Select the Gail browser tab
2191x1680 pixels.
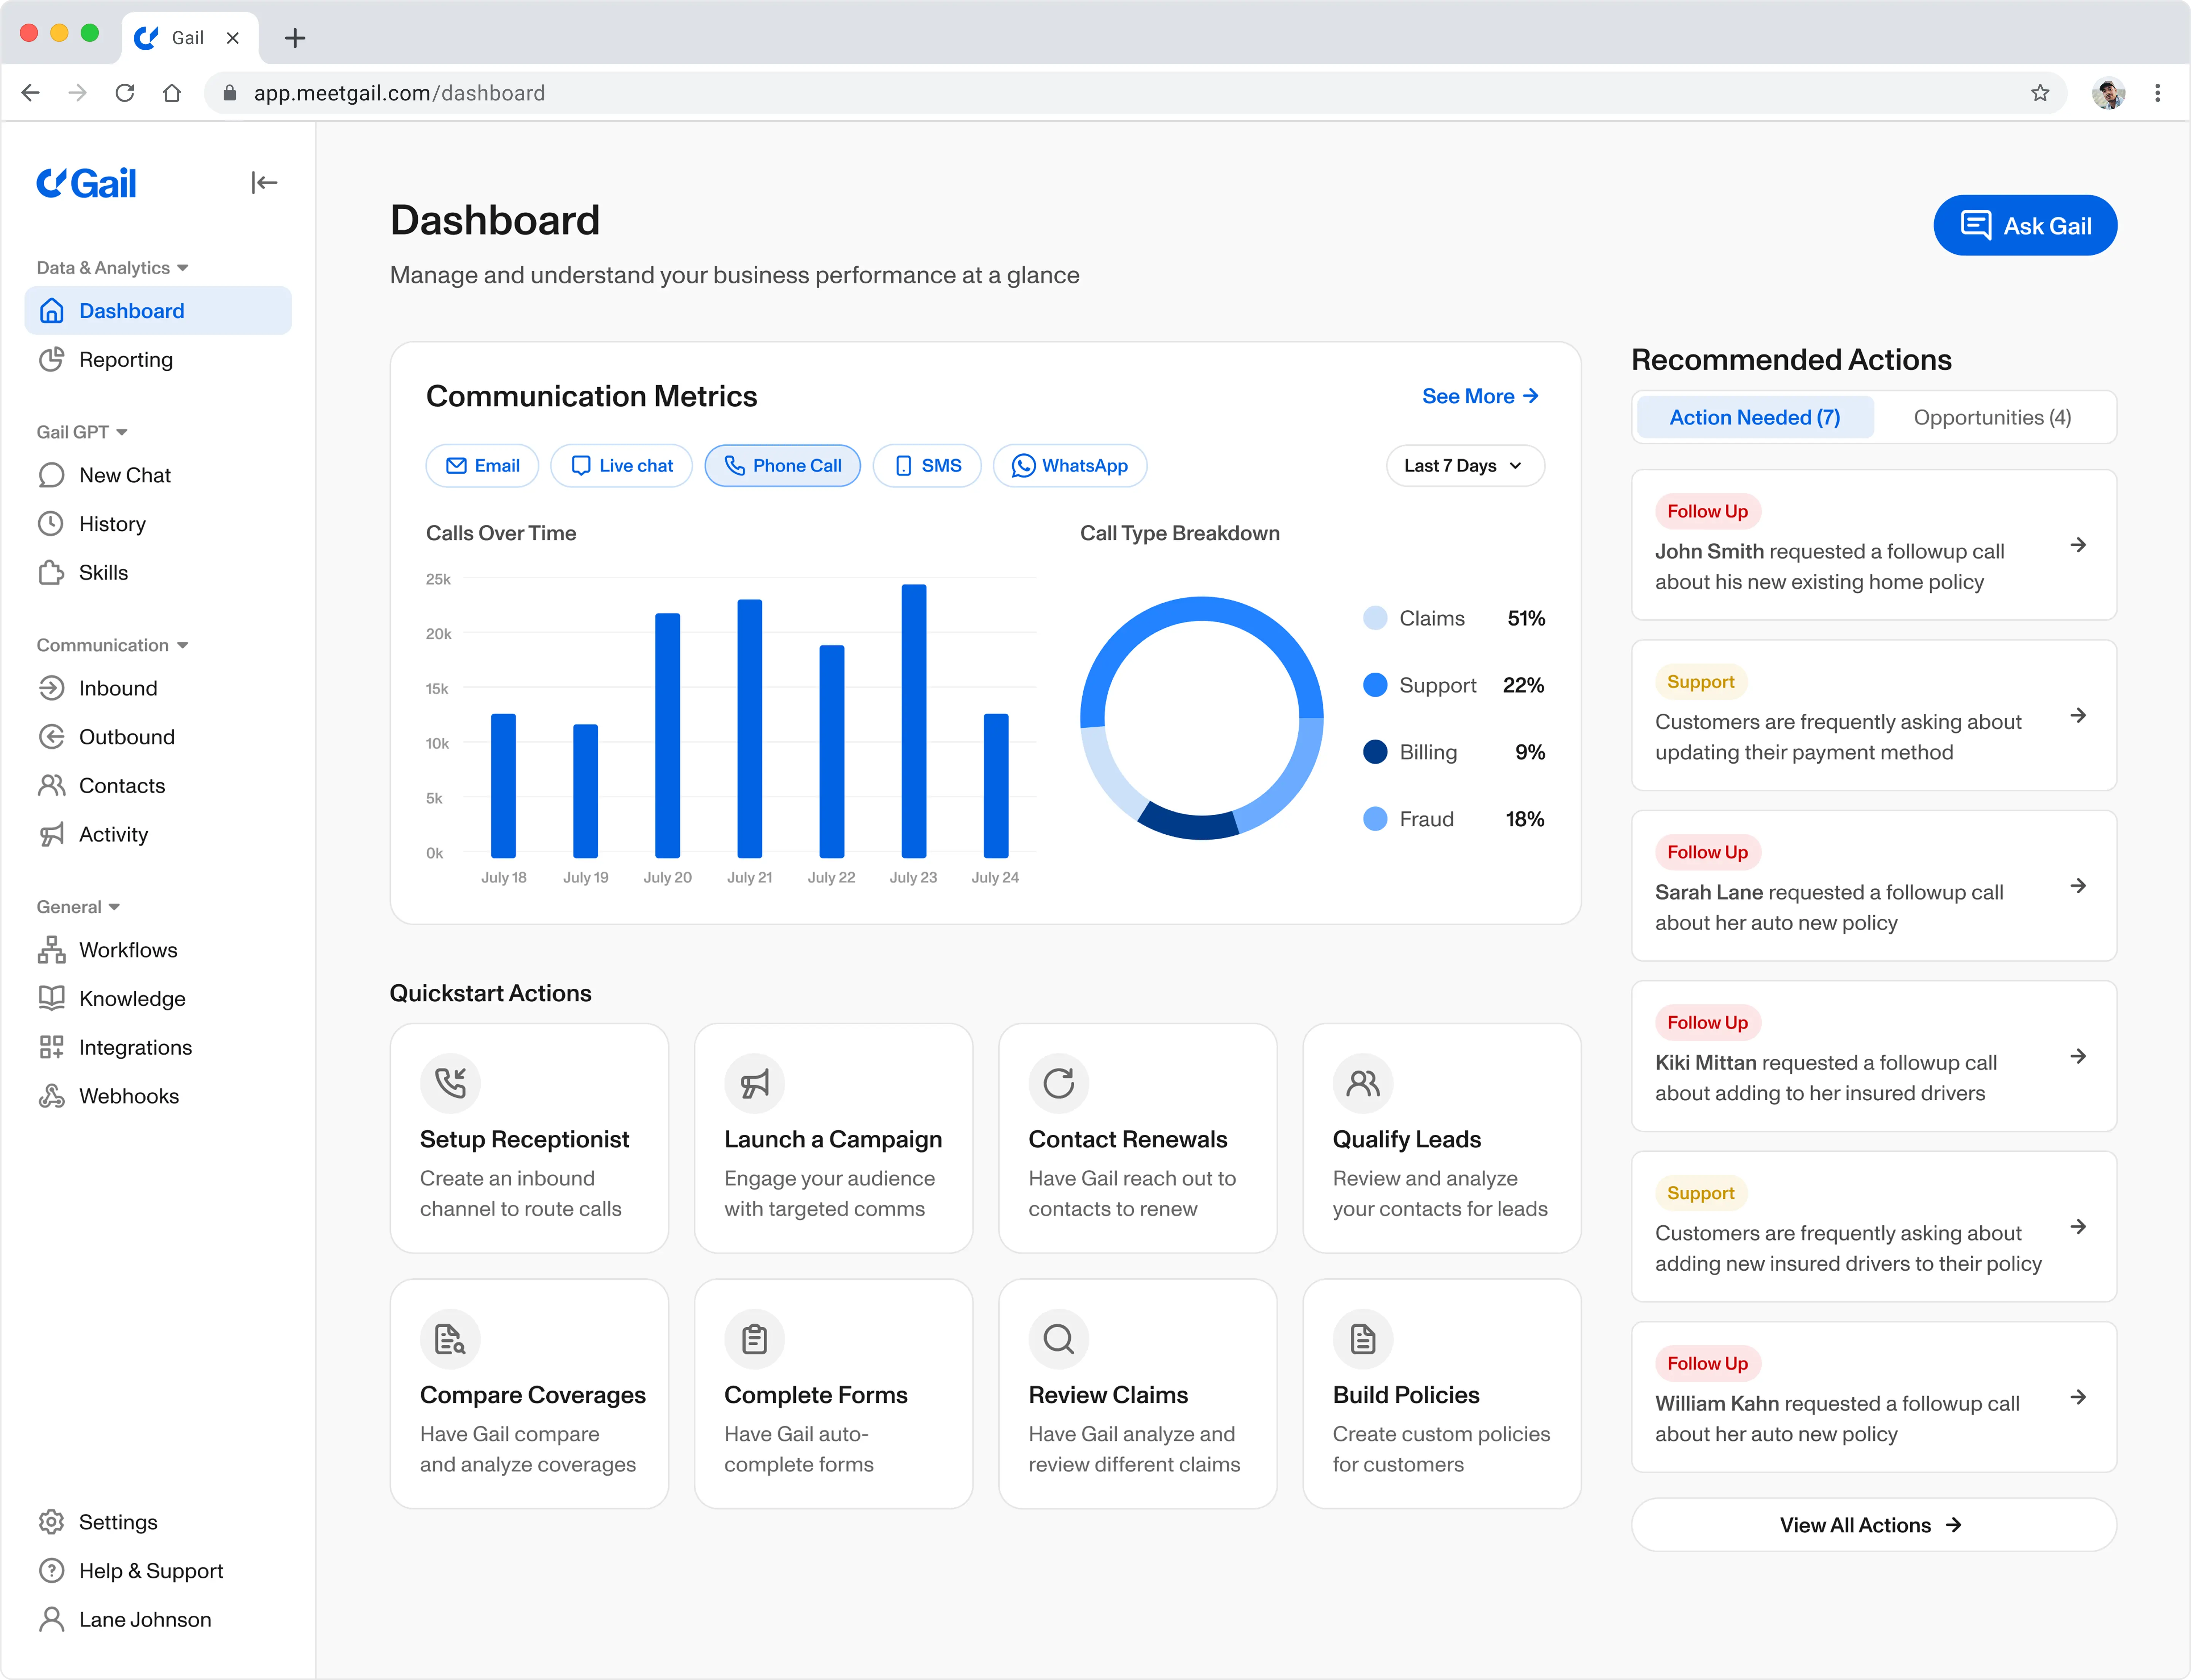(x=189, y=38)
